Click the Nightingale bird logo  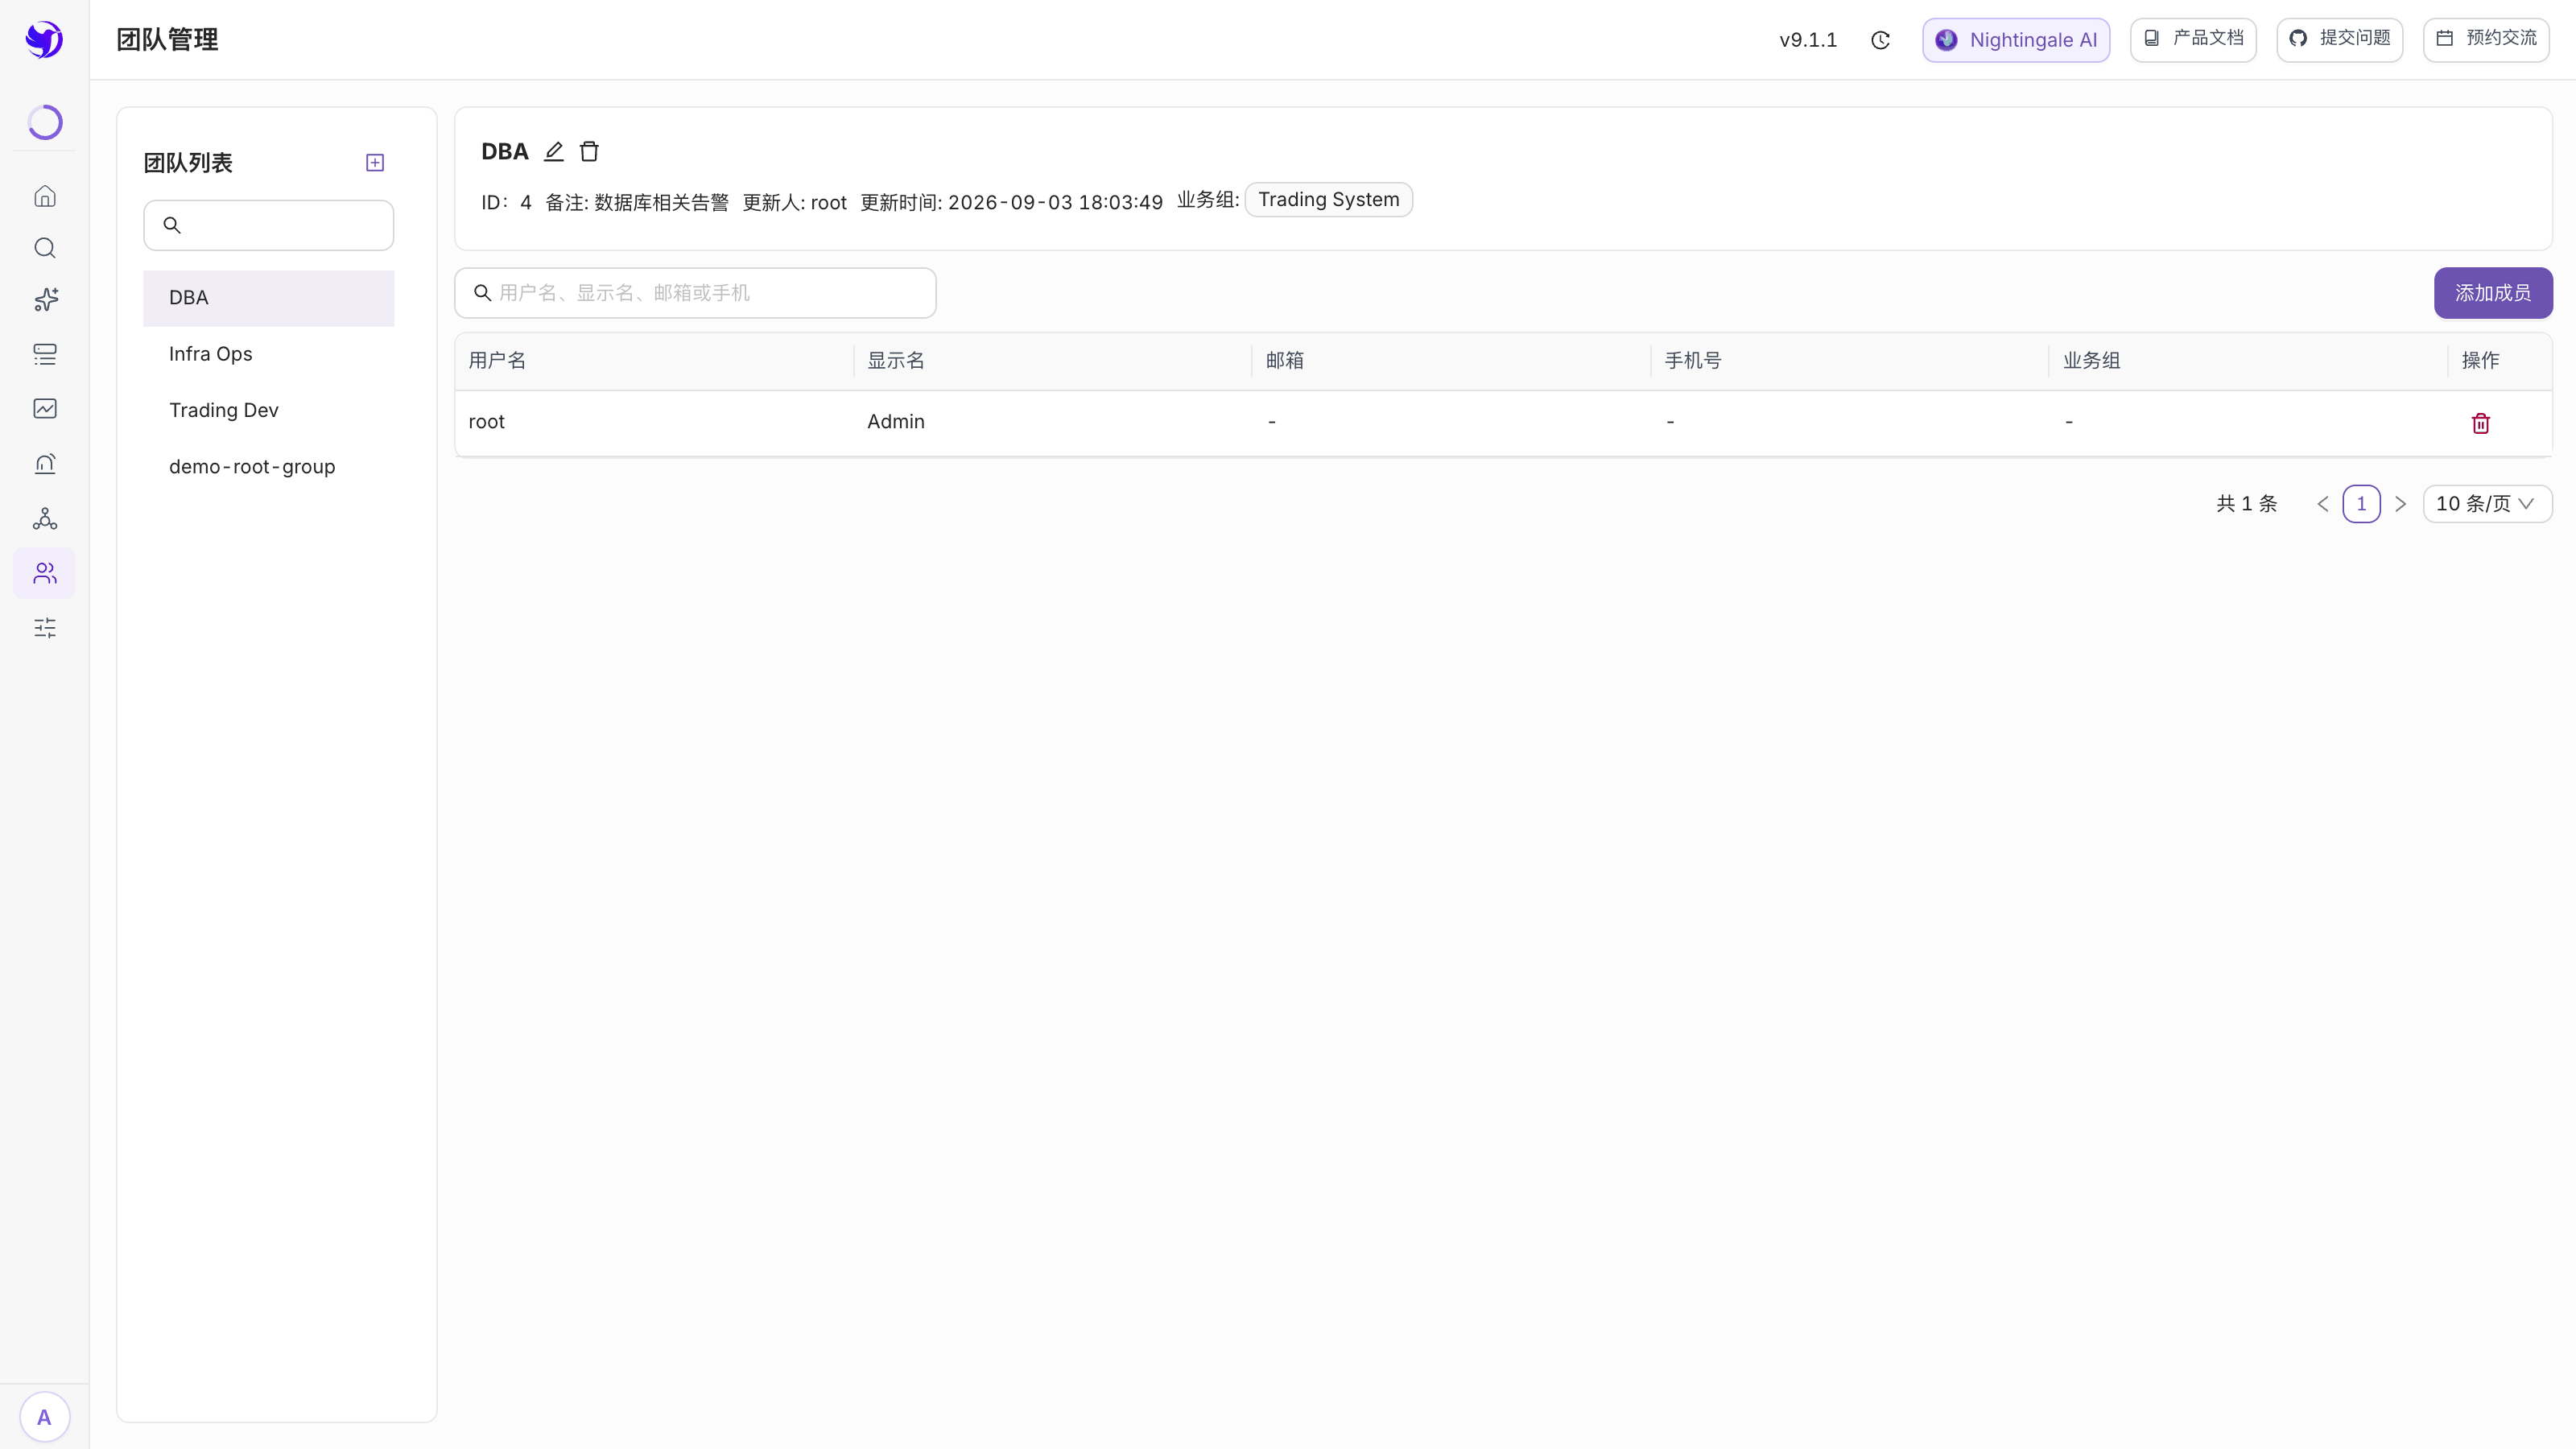click(x=44, y=40)
